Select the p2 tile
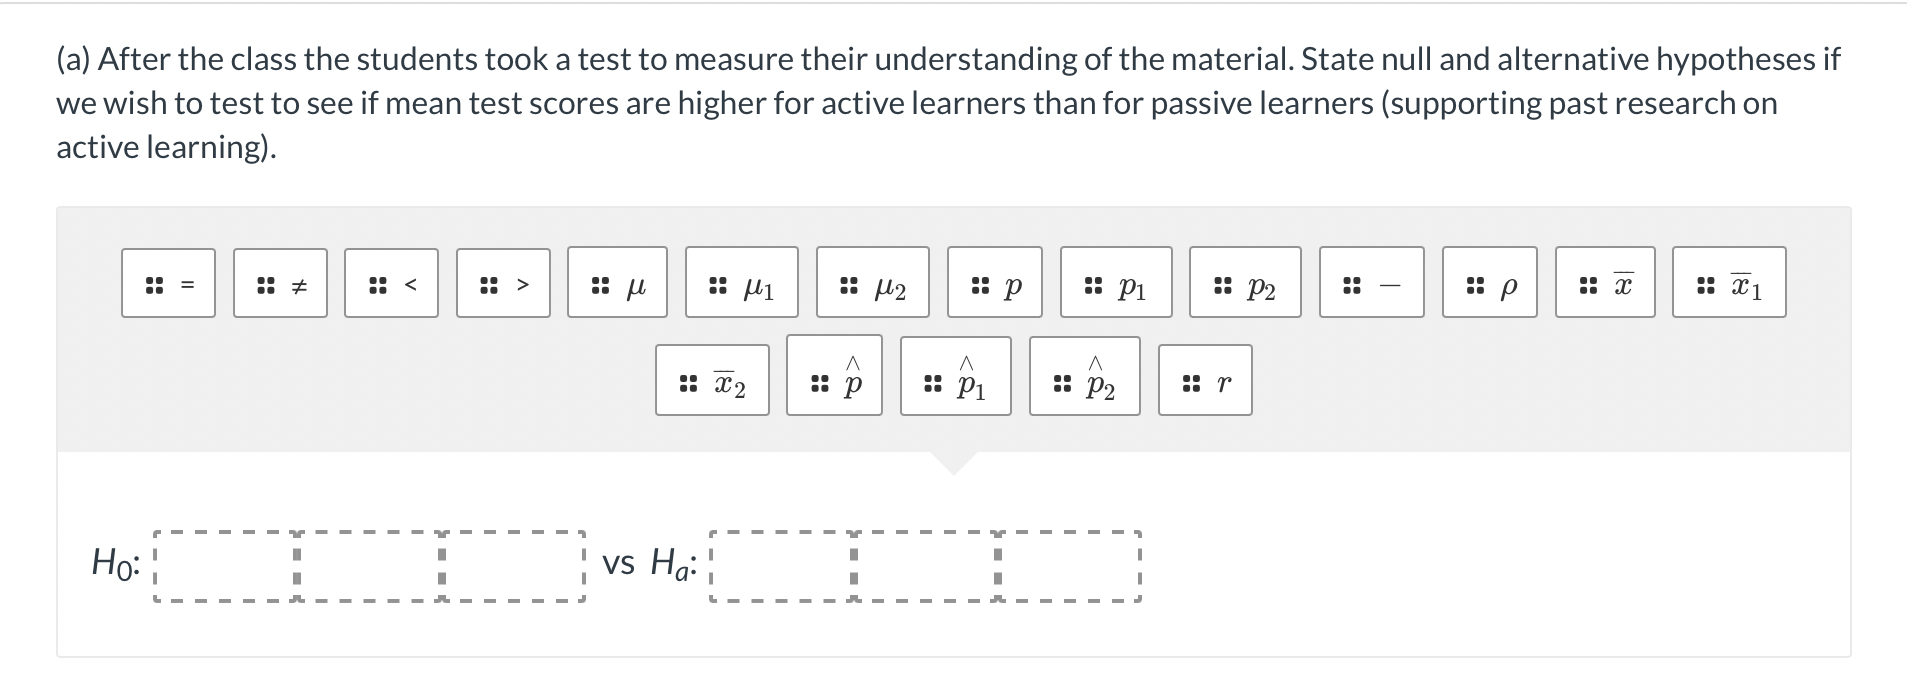Image resolution: width=1907 pixels, height=695 pixels. [x=1245, y=283]
